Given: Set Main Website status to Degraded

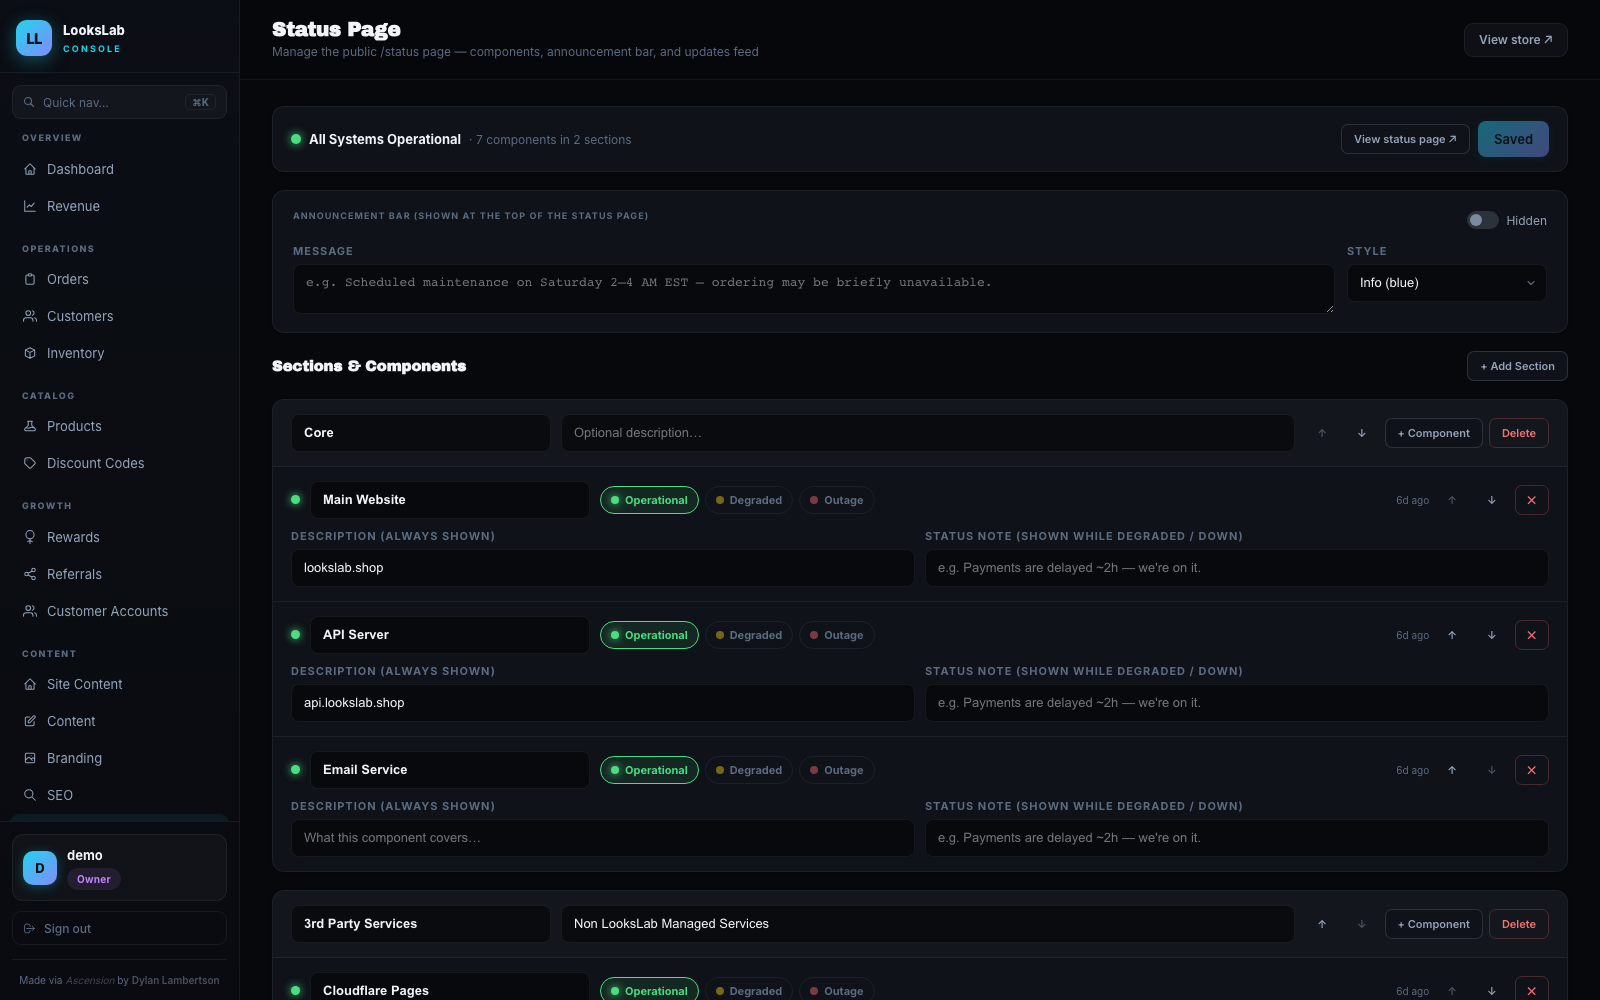Looking at the screenshot, I should coord(749,500).
